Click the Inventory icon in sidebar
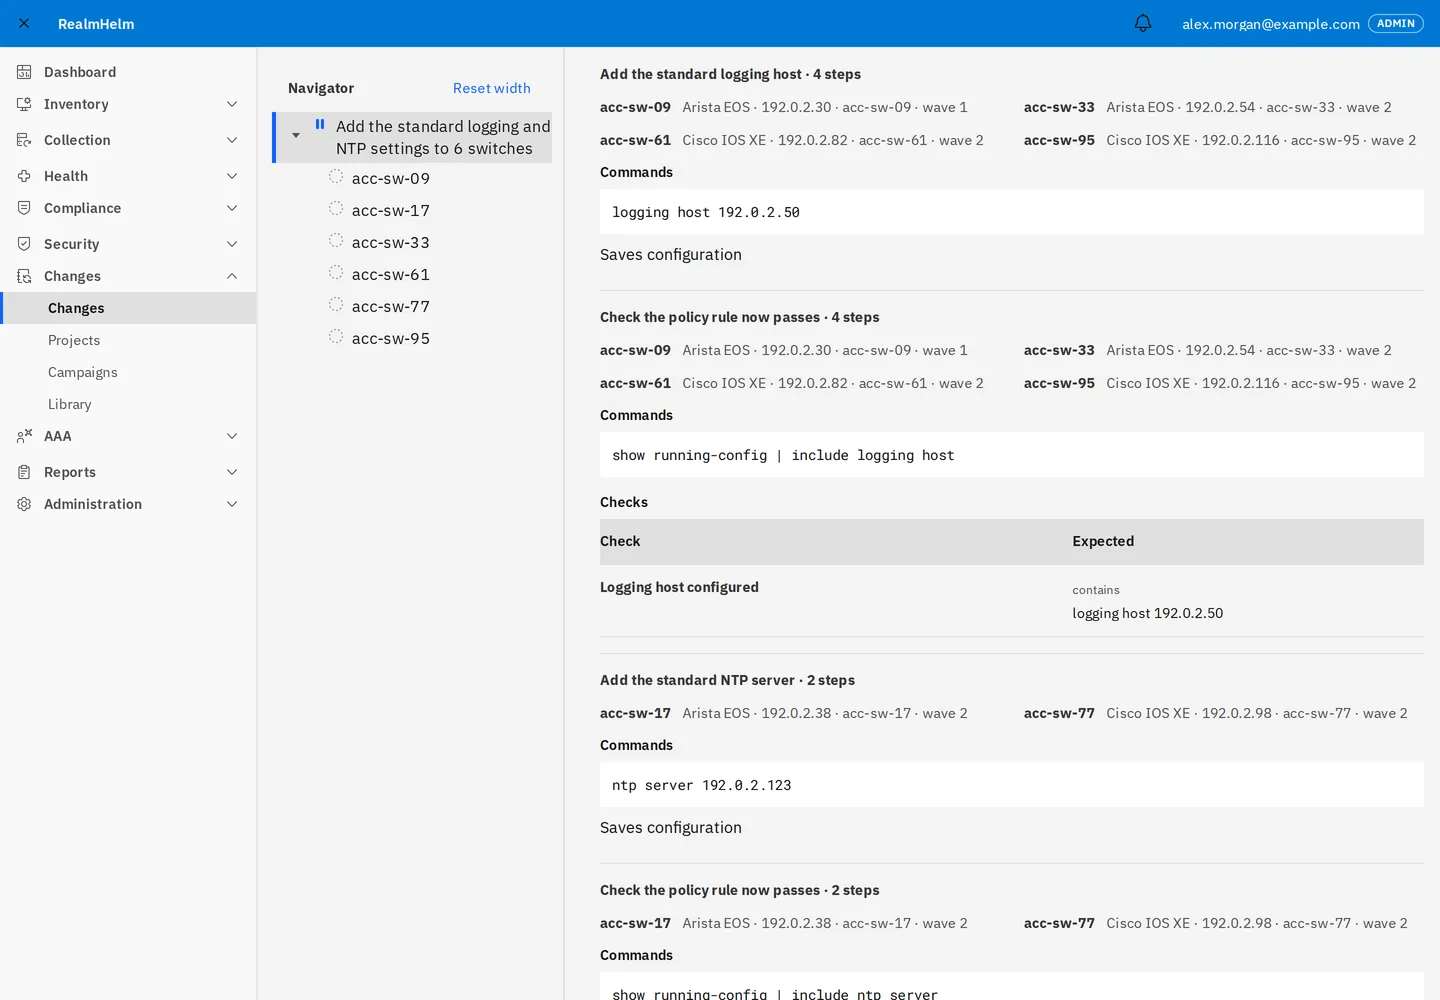Image resolution: width=1440 pixels, height=1000 pixels. point(24,104)
